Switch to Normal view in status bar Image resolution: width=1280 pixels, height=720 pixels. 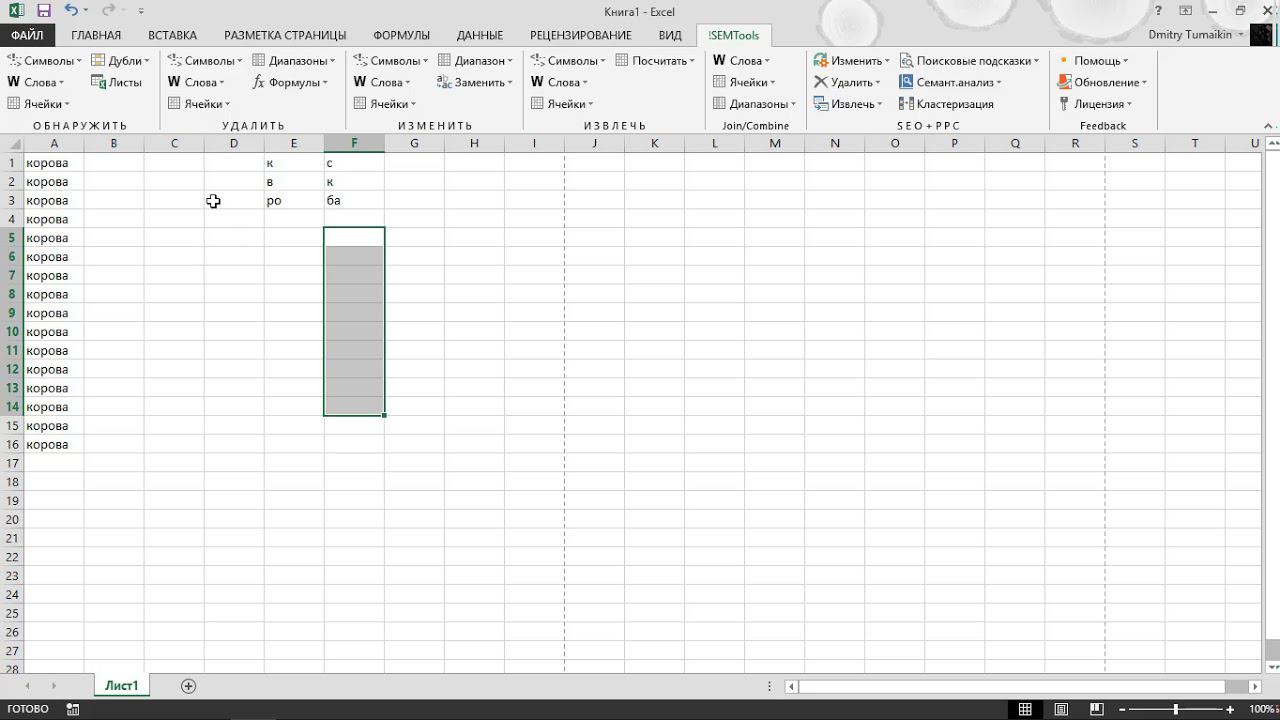1025,709
